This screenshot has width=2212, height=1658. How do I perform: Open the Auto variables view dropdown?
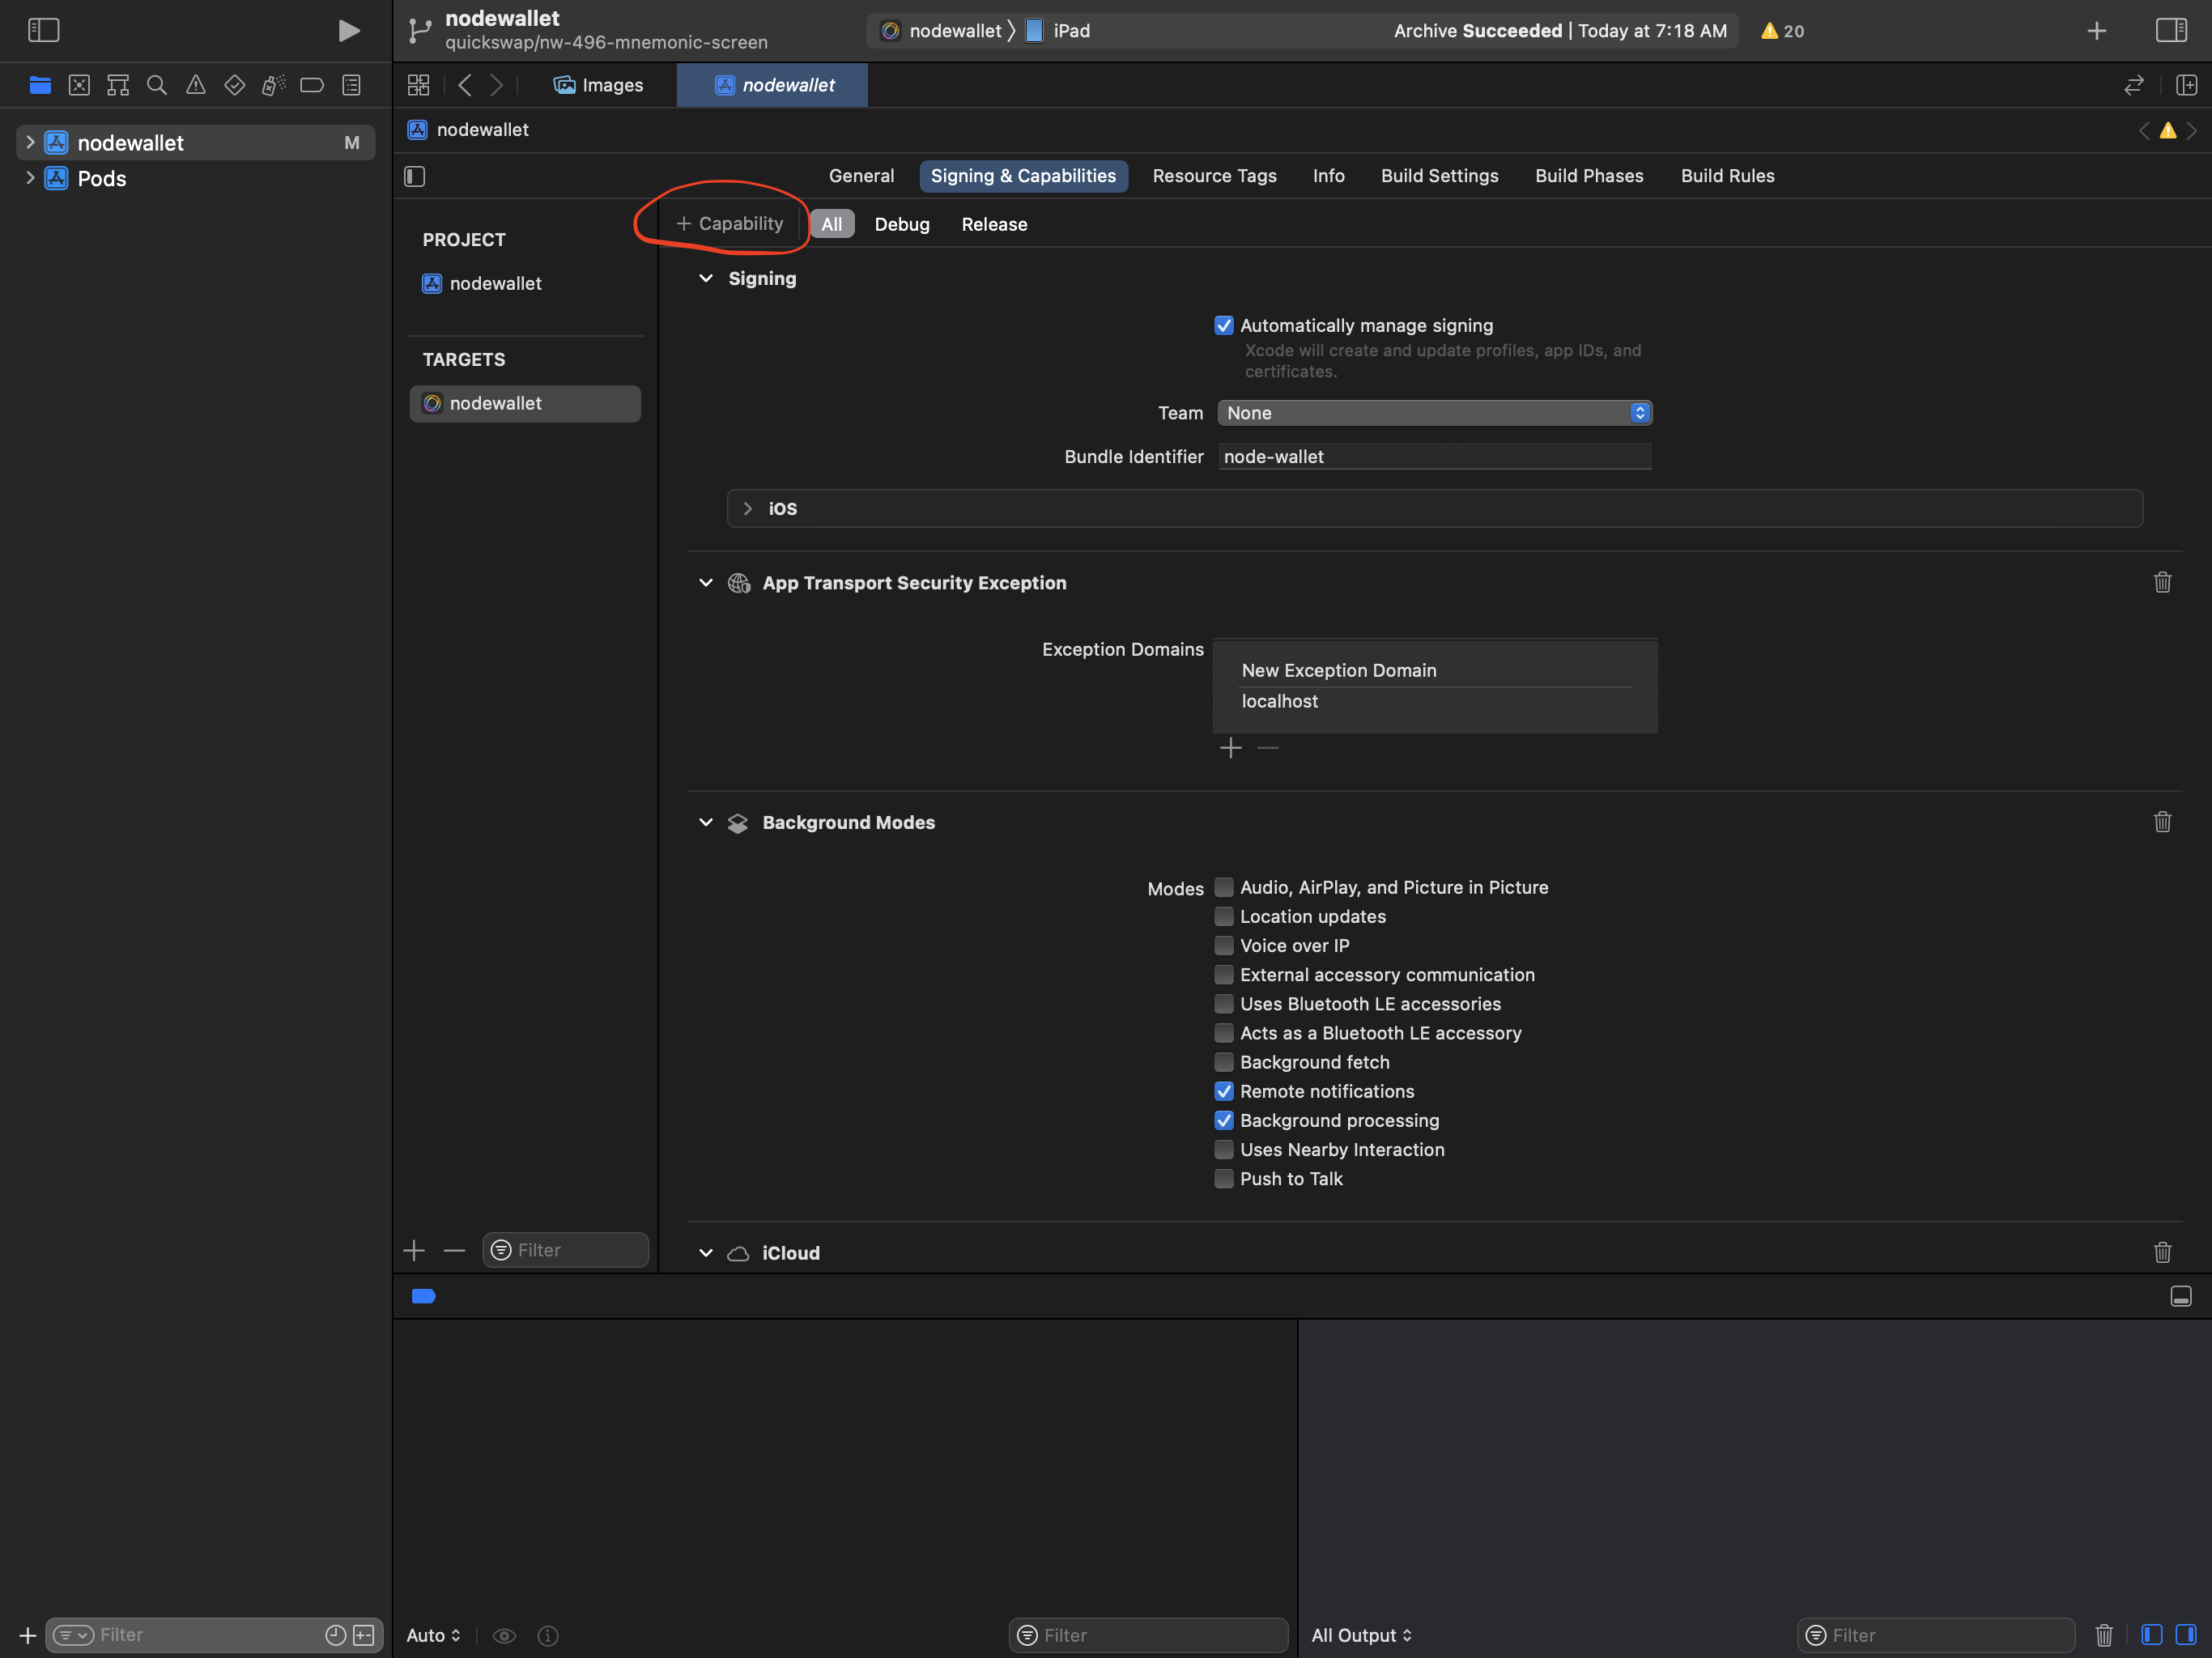coord(433,1635)
